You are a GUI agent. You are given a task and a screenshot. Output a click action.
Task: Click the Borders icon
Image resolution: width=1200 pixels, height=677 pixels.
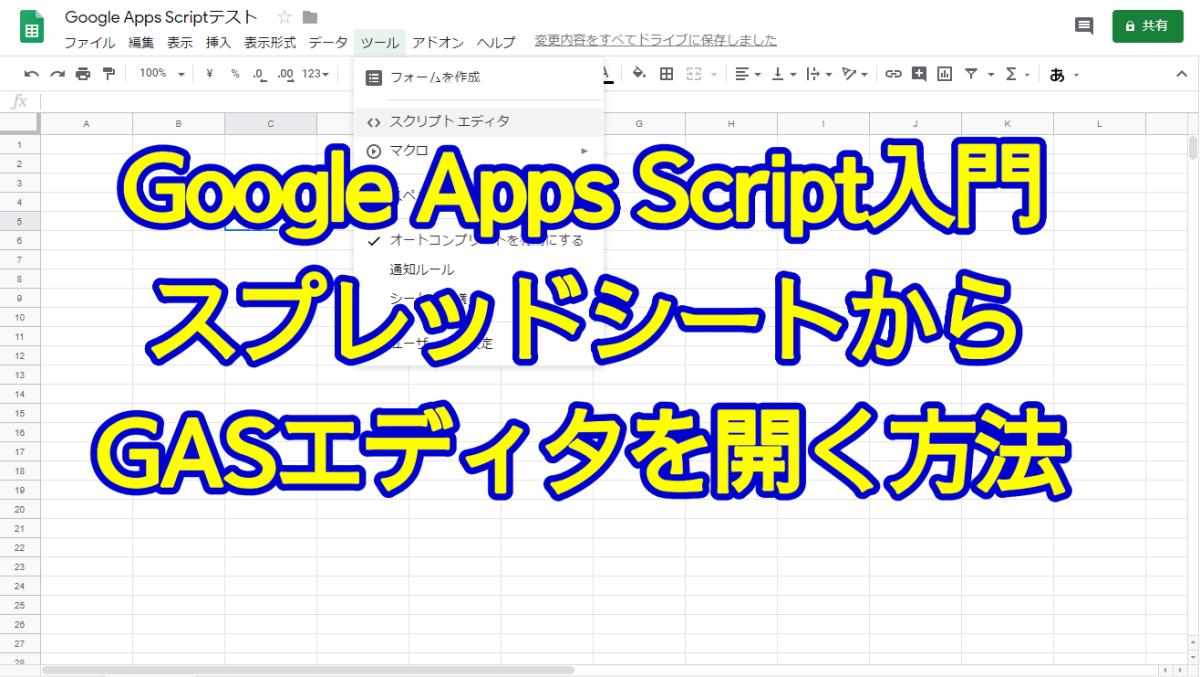tap(666, 73)
